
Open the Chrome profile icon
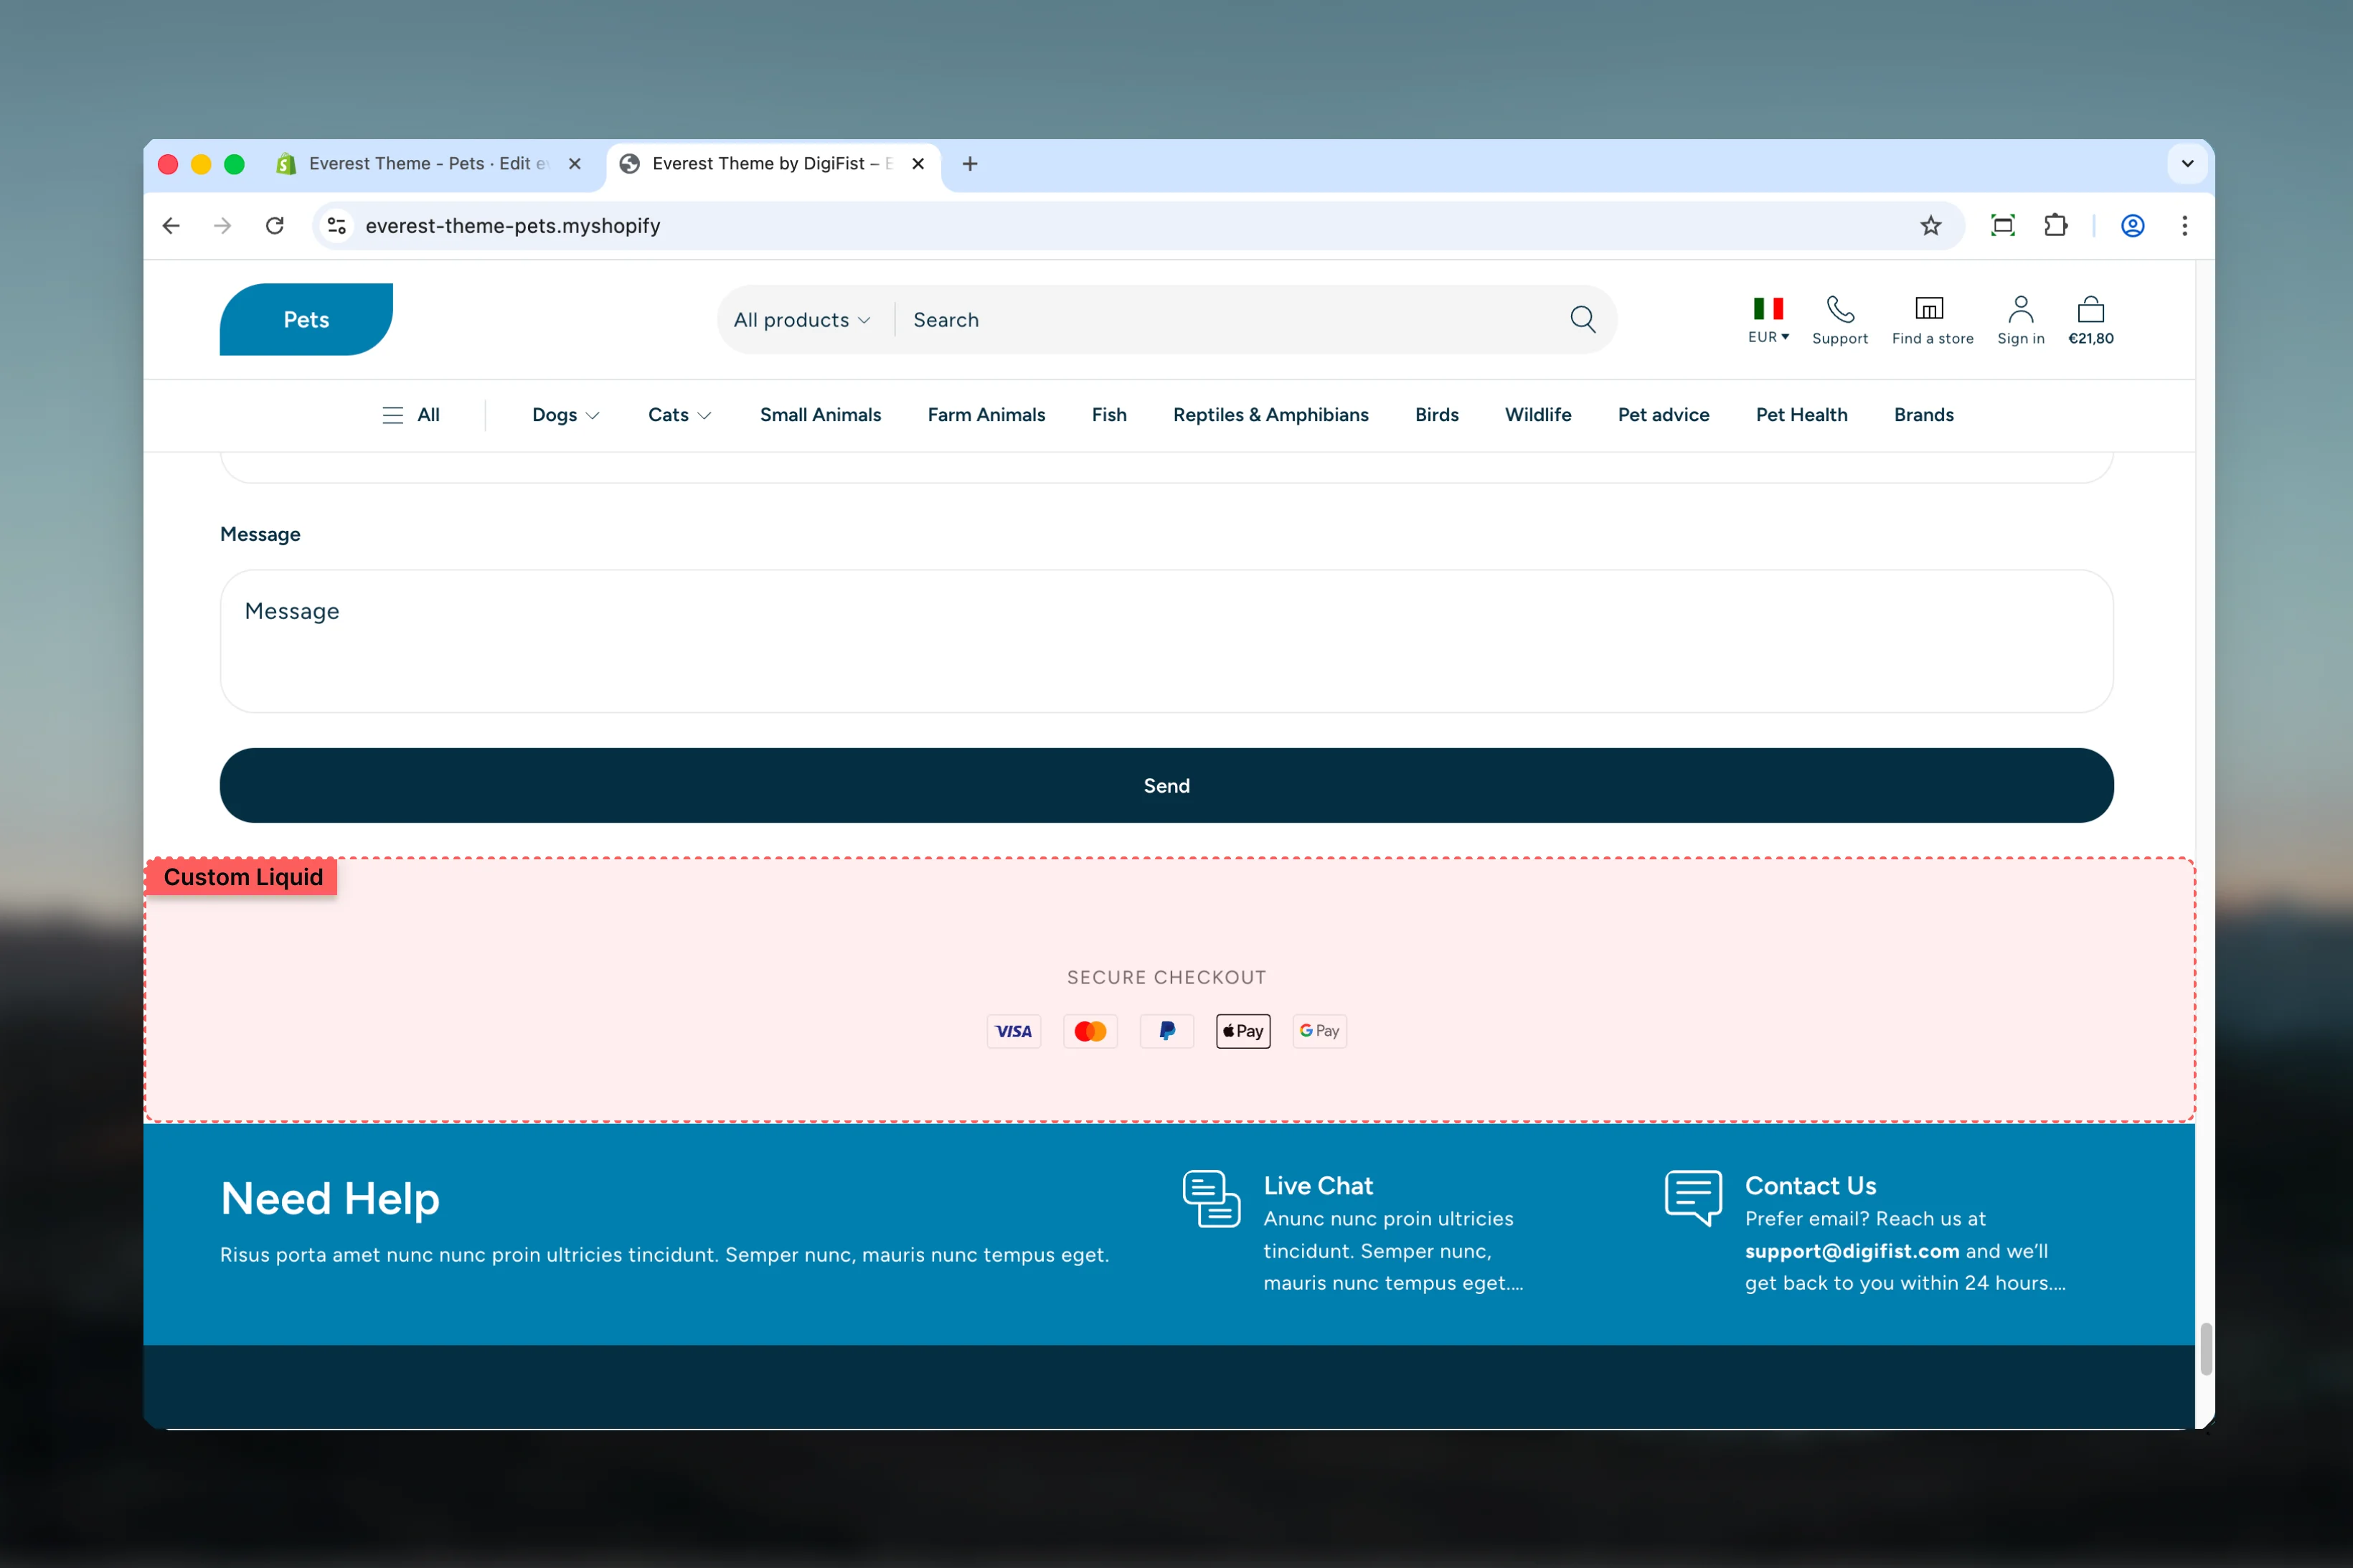click(2132, 226)
